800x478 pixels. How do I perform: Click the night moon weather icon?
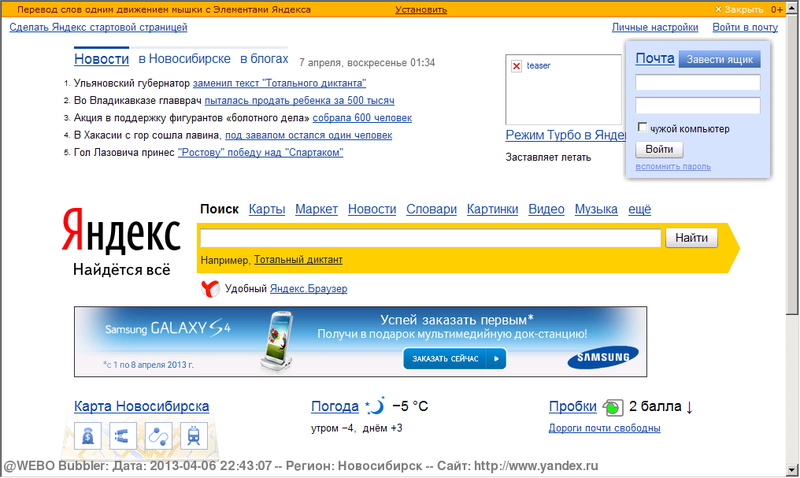(x=375, y=406)
